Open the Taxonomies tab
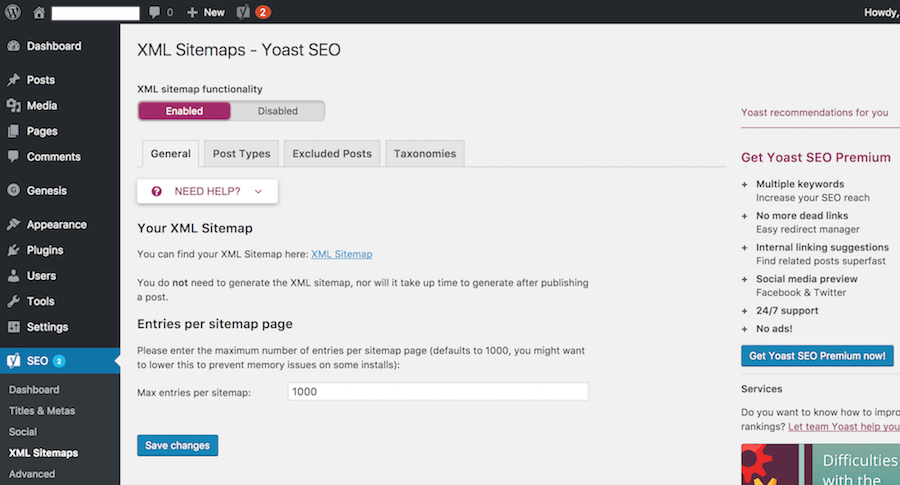The image size is (900, 485). [425, 154]
